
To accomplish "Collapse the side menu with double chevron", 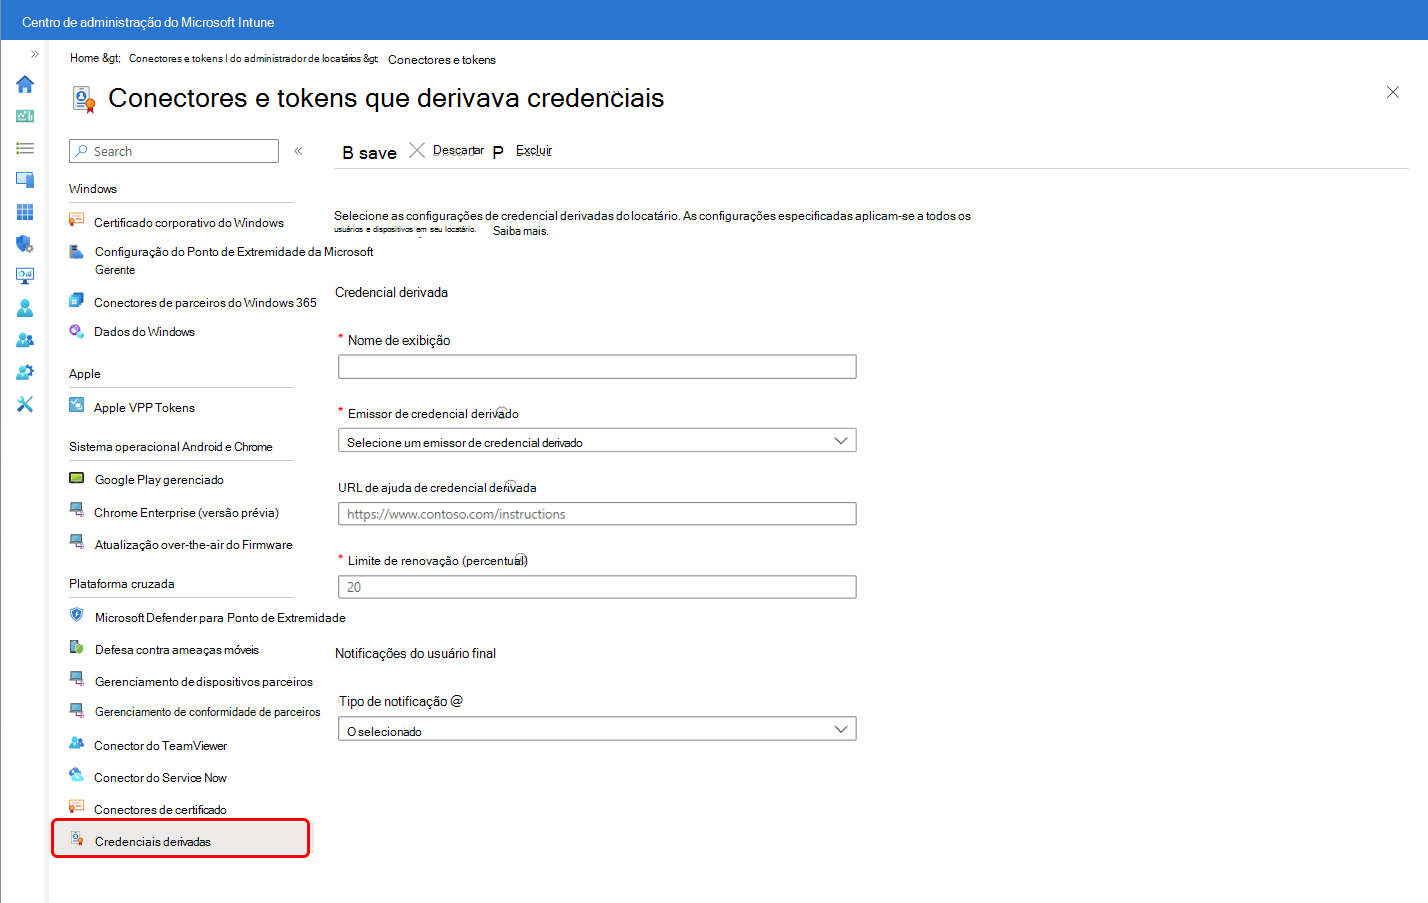I will point(298,151).
